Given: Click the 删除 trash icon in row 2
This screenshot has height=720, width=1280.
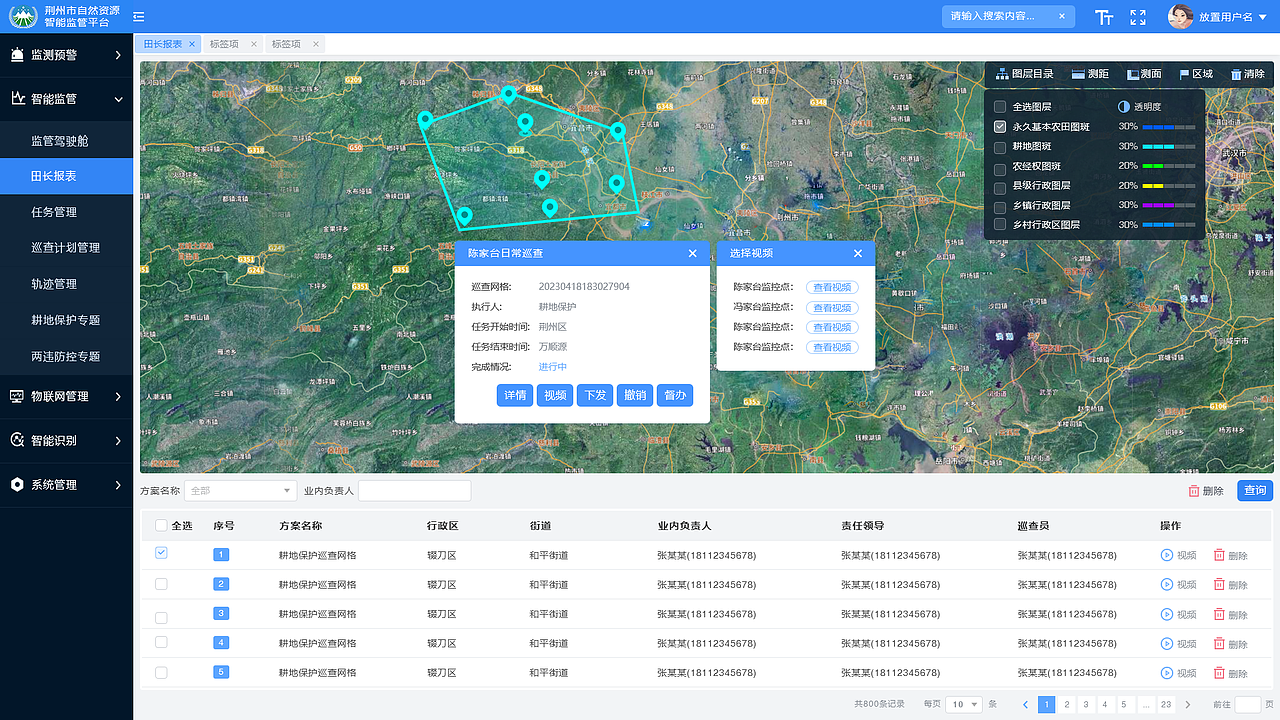Looking at the screenshot, I should click(x=1219, y=584).
